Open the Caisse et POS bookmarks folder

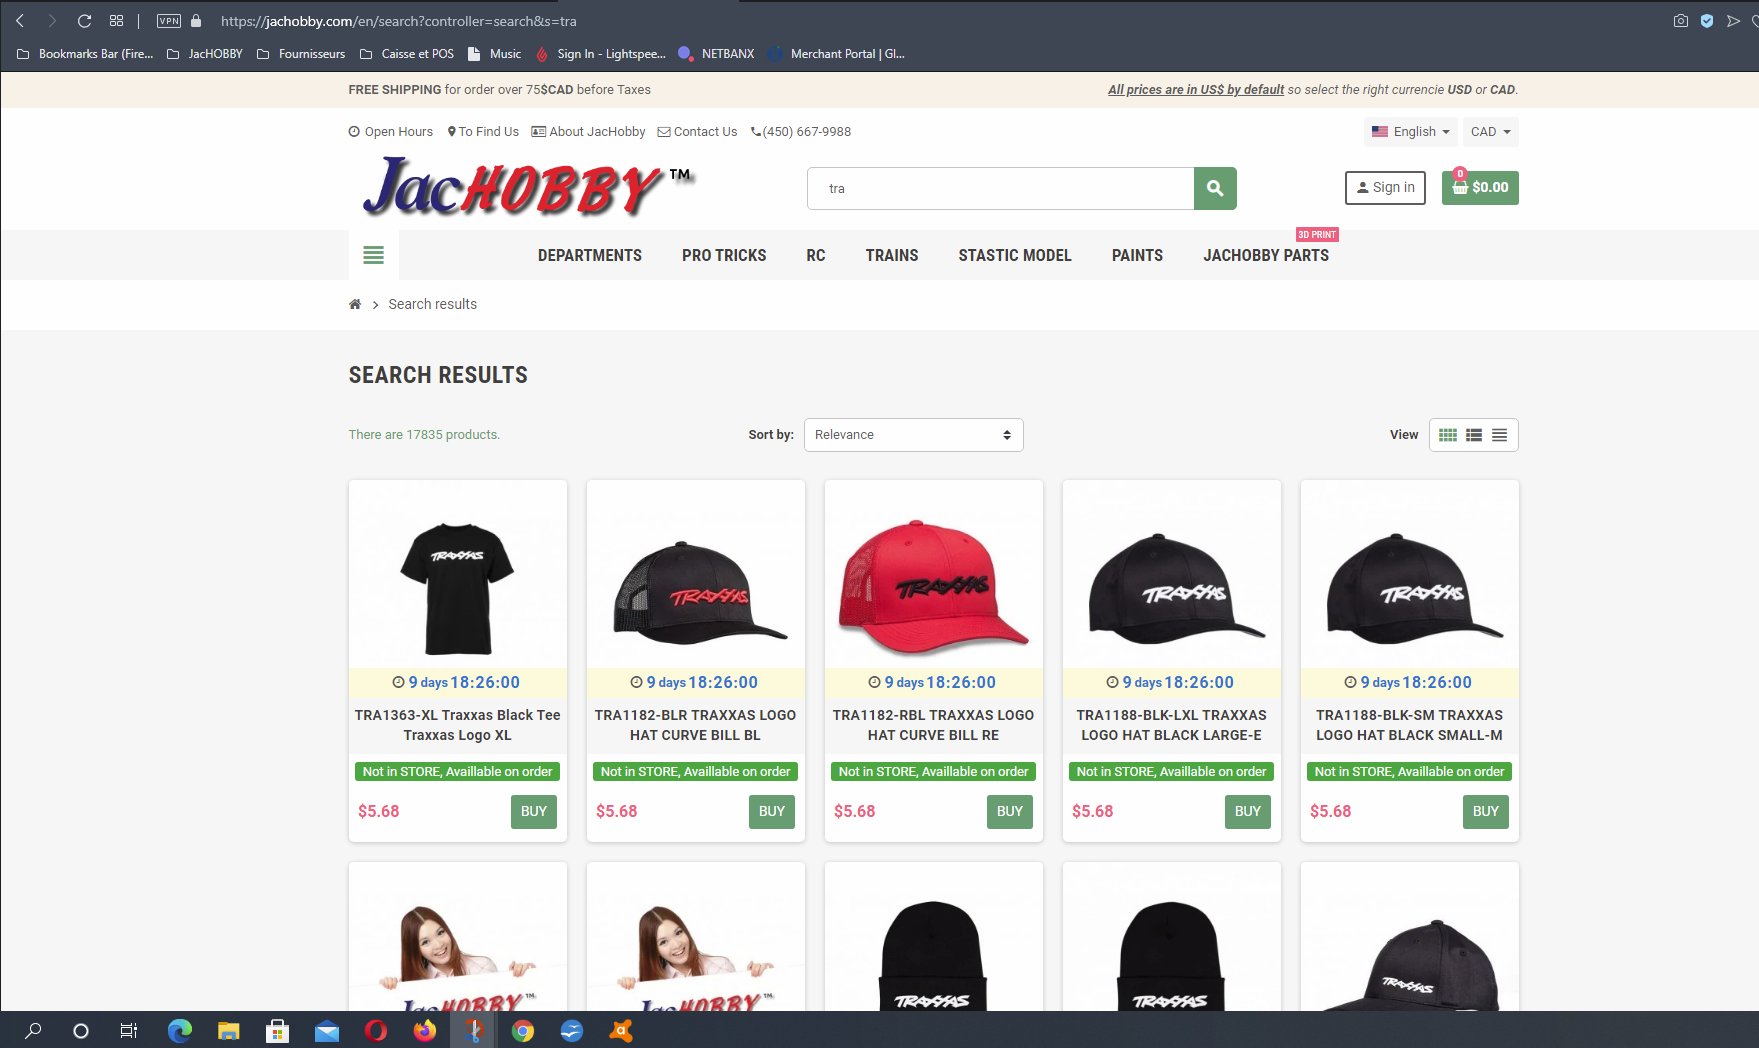pos(407,54)
